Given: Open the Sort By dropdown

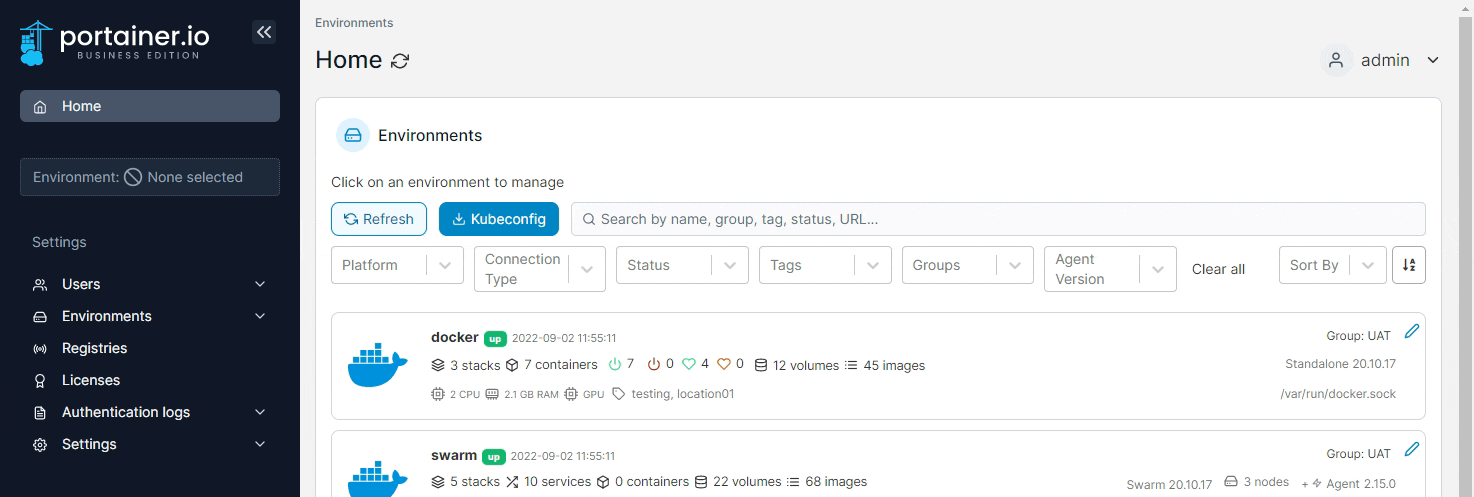Looking at the screenshot, I should 1332,265.
